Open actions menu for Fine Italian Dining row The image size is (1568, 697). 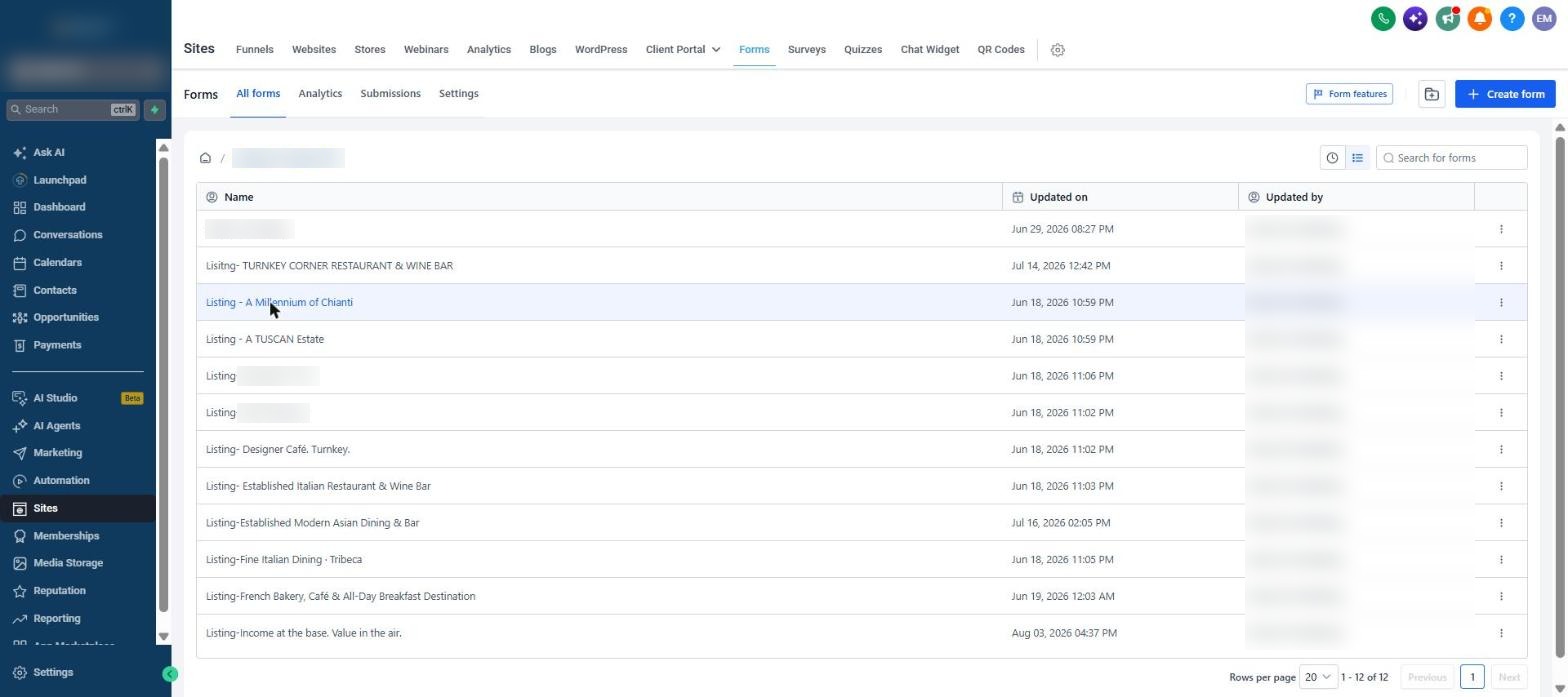click(x=1501, y=559)
